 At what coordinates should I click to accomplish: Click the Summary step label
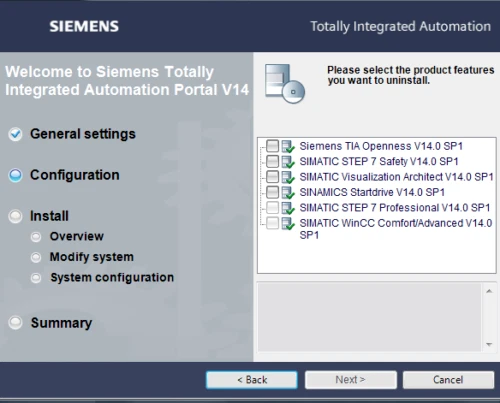pos(61,323)
